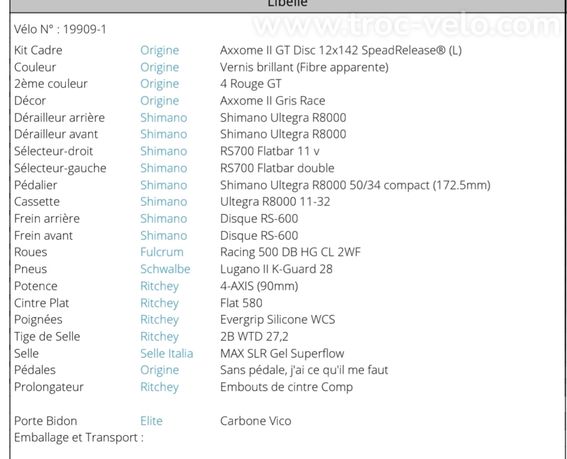Click 'Disque RS-600' in Frein arrière row

pyautogui.click(x=259, y=218)
